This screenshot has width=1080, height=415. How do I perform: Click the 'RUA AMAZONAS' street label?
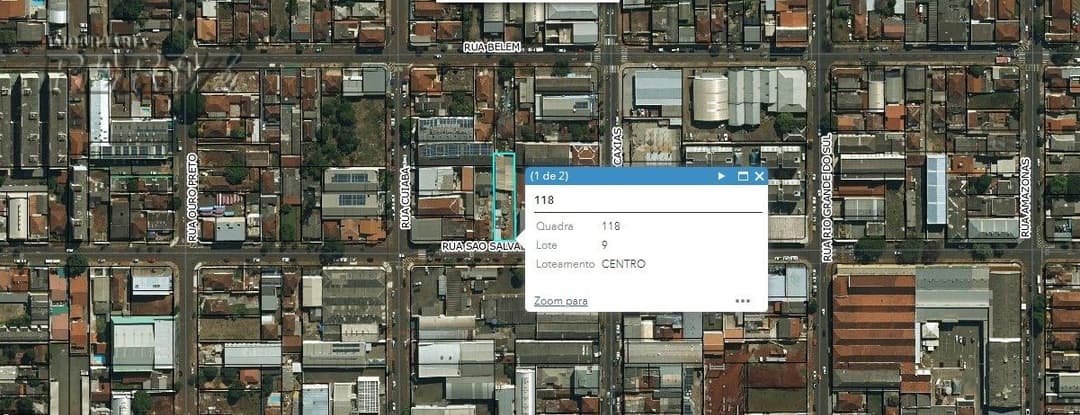pos(1025,198)
